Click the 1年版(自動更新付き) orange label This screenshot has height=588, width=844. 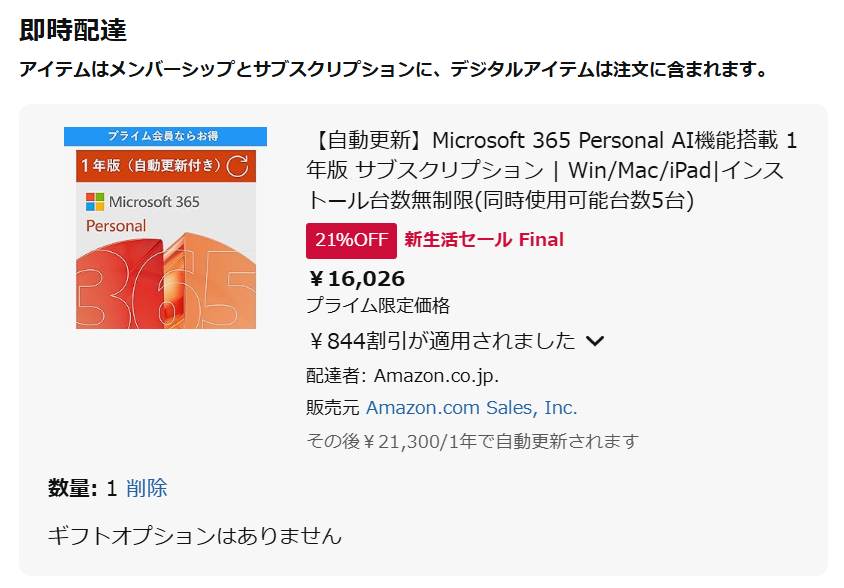coord(152,165)
